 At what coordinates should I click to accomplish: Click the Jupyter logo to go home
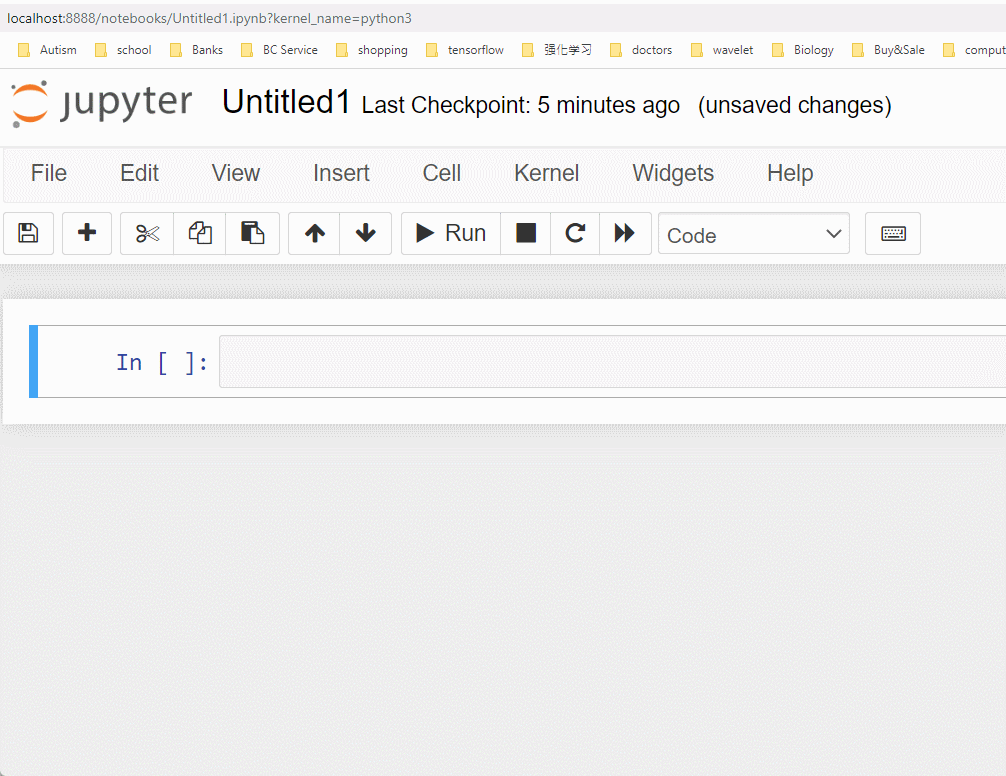pyautogui.click(x=101, y=103)
